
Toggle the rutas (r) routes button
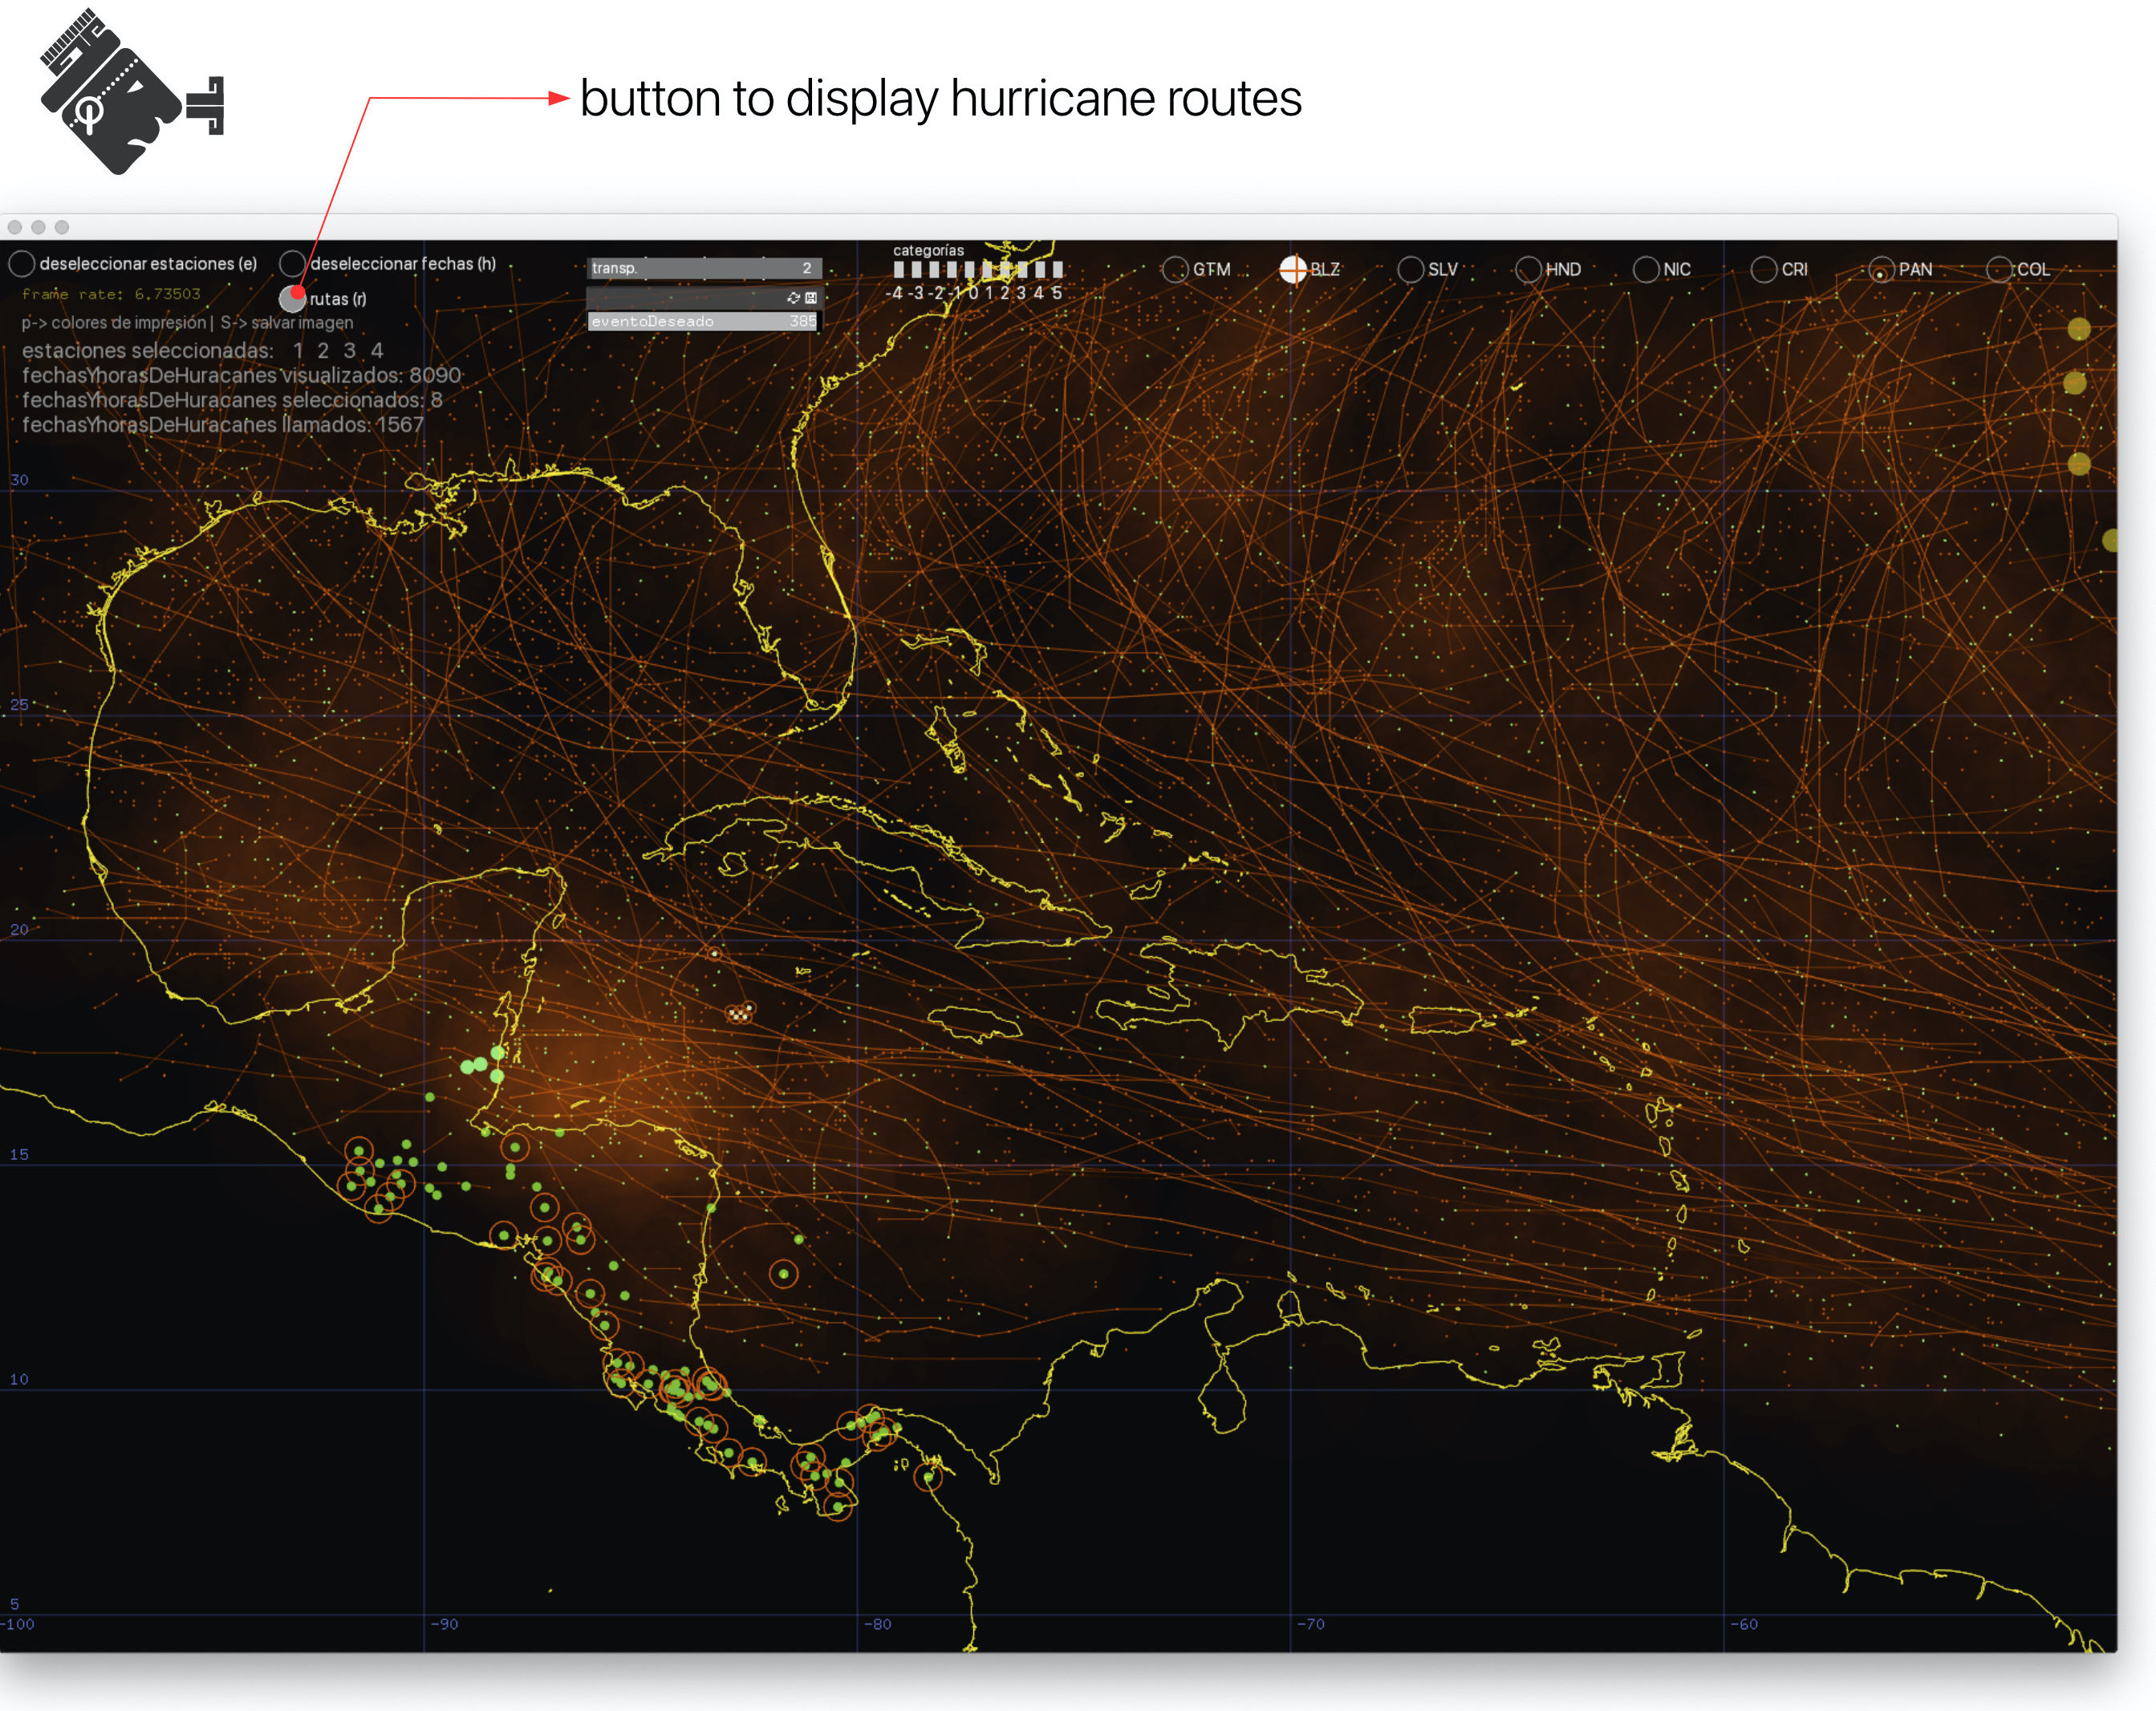coord(292,299)
